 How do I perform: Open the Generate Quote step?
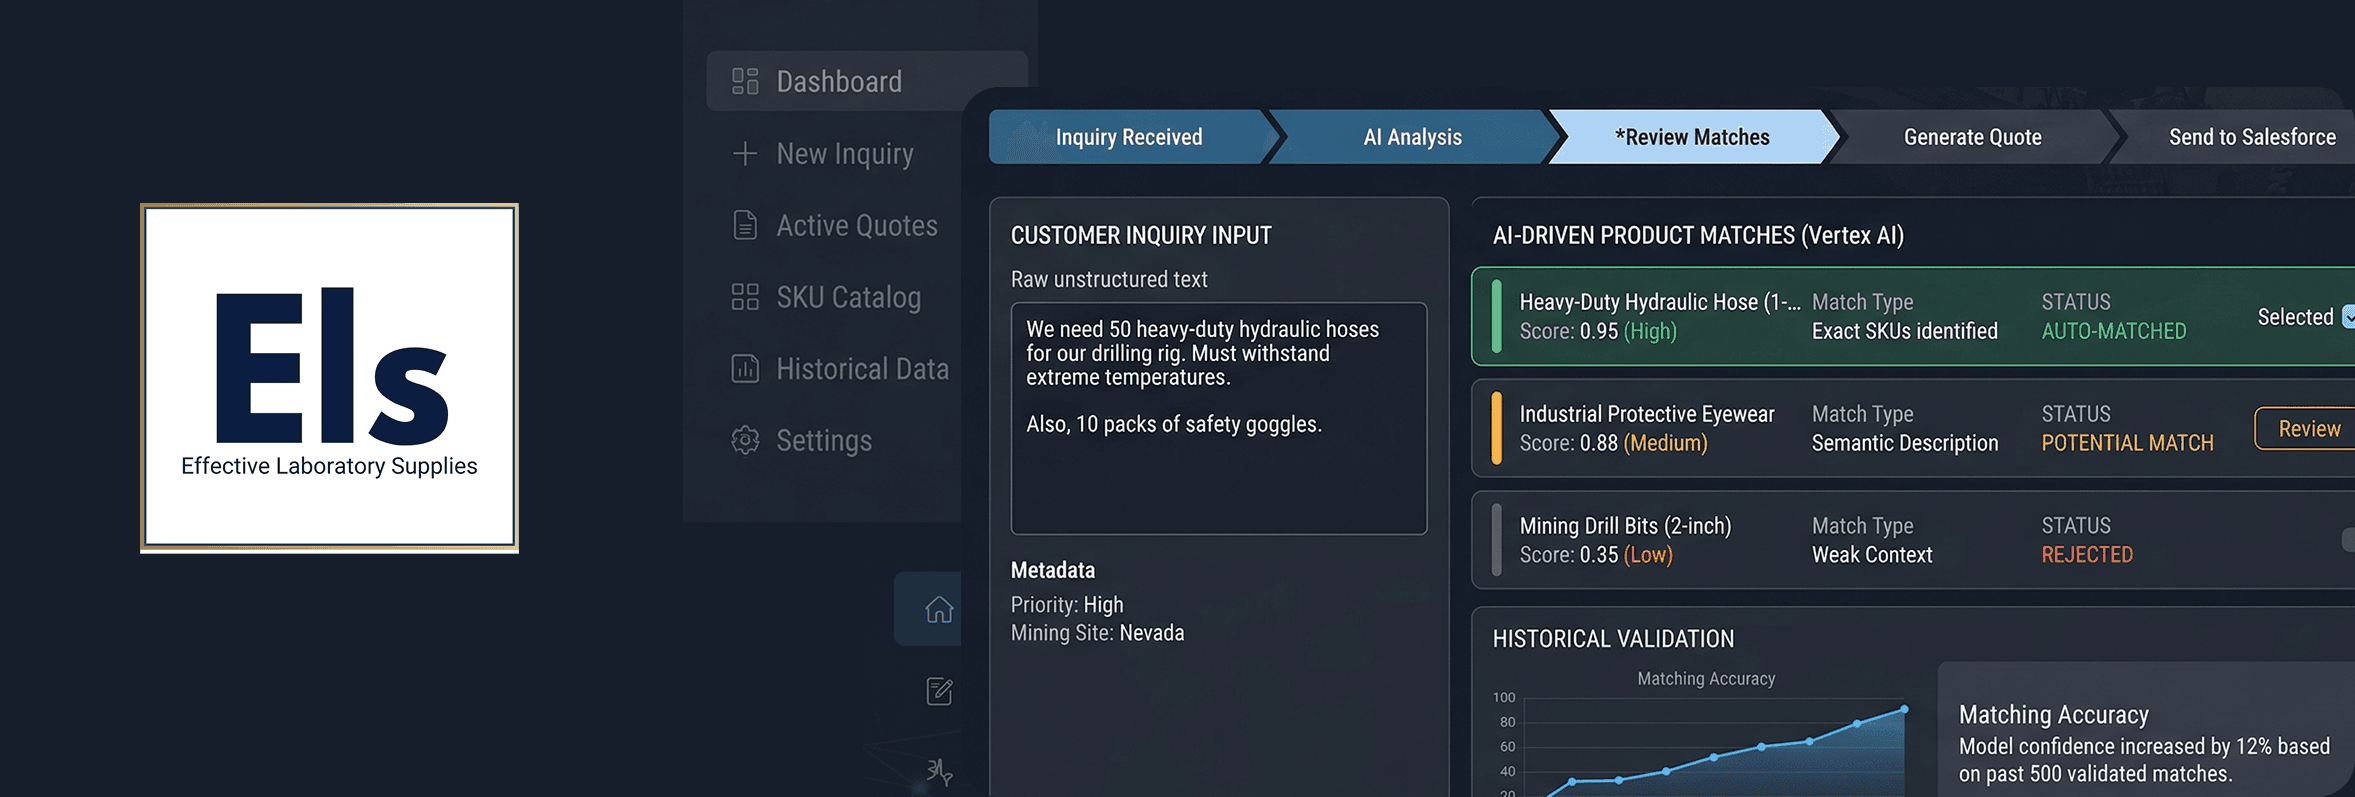click(x=1972, y=137)
